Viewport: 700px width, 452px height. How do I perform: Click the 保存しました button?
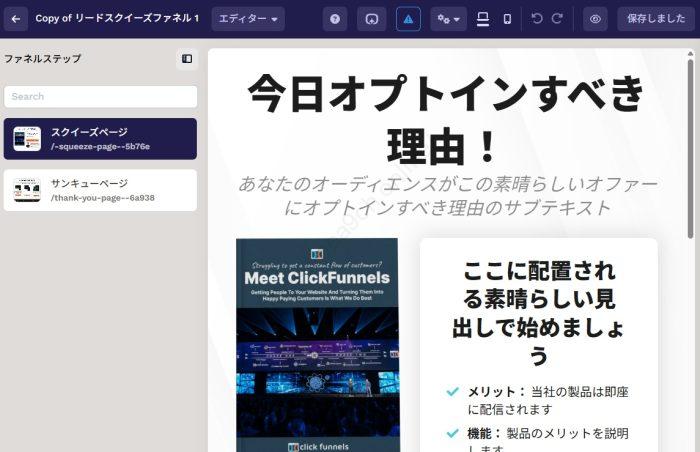click(656, 19)
